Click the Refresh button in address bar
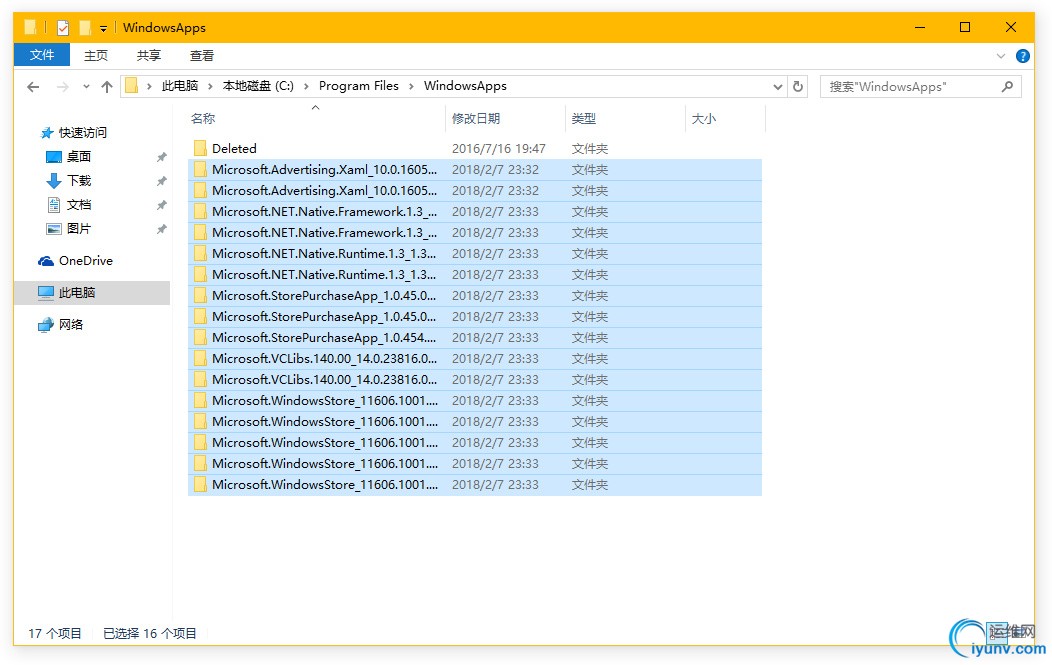 (798, 87)
